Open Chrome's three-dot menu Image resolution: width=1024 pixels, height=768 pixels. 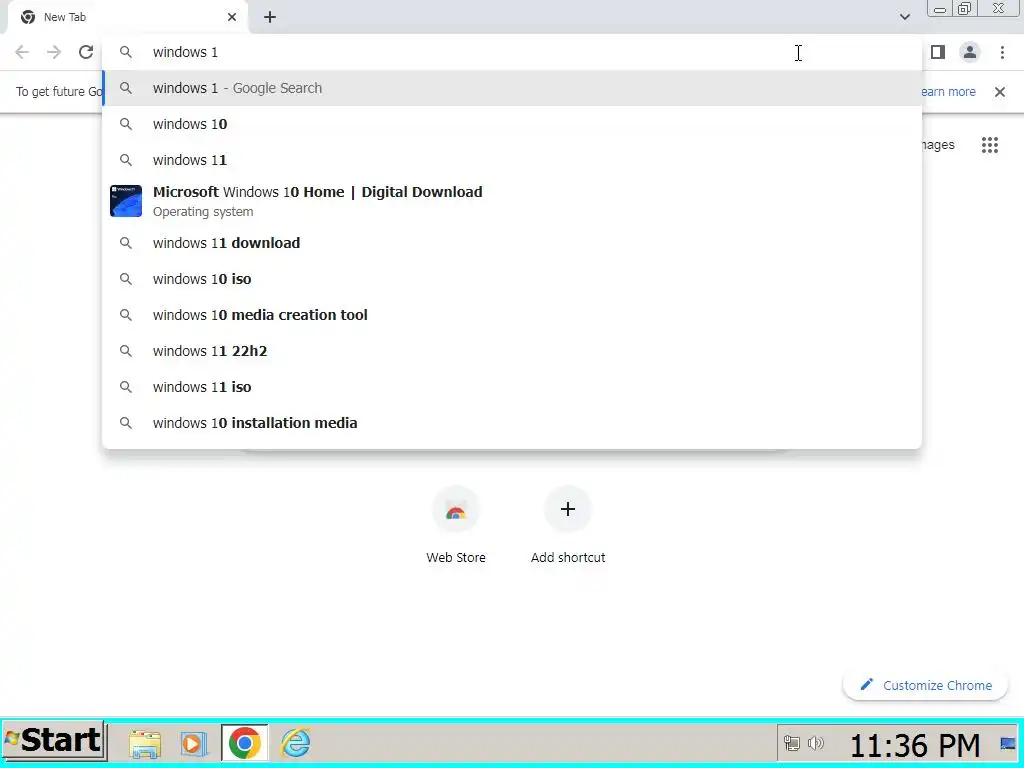click(x=1002, y=52)
